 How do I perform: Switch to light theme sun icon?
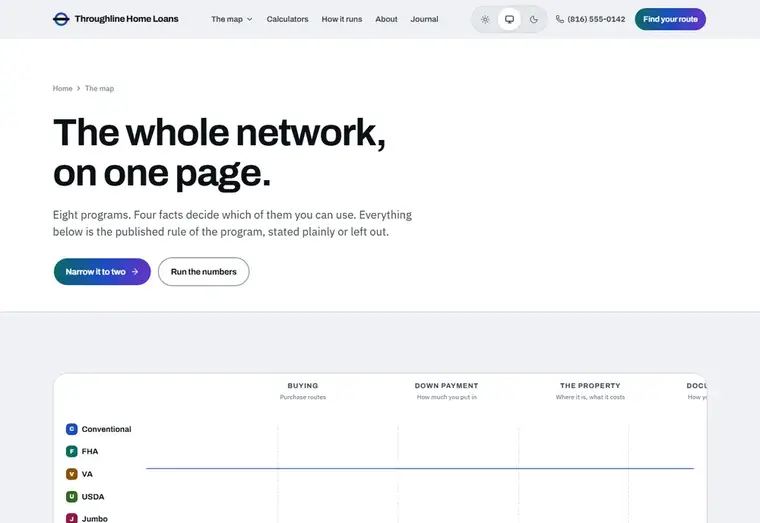(485, 19)
